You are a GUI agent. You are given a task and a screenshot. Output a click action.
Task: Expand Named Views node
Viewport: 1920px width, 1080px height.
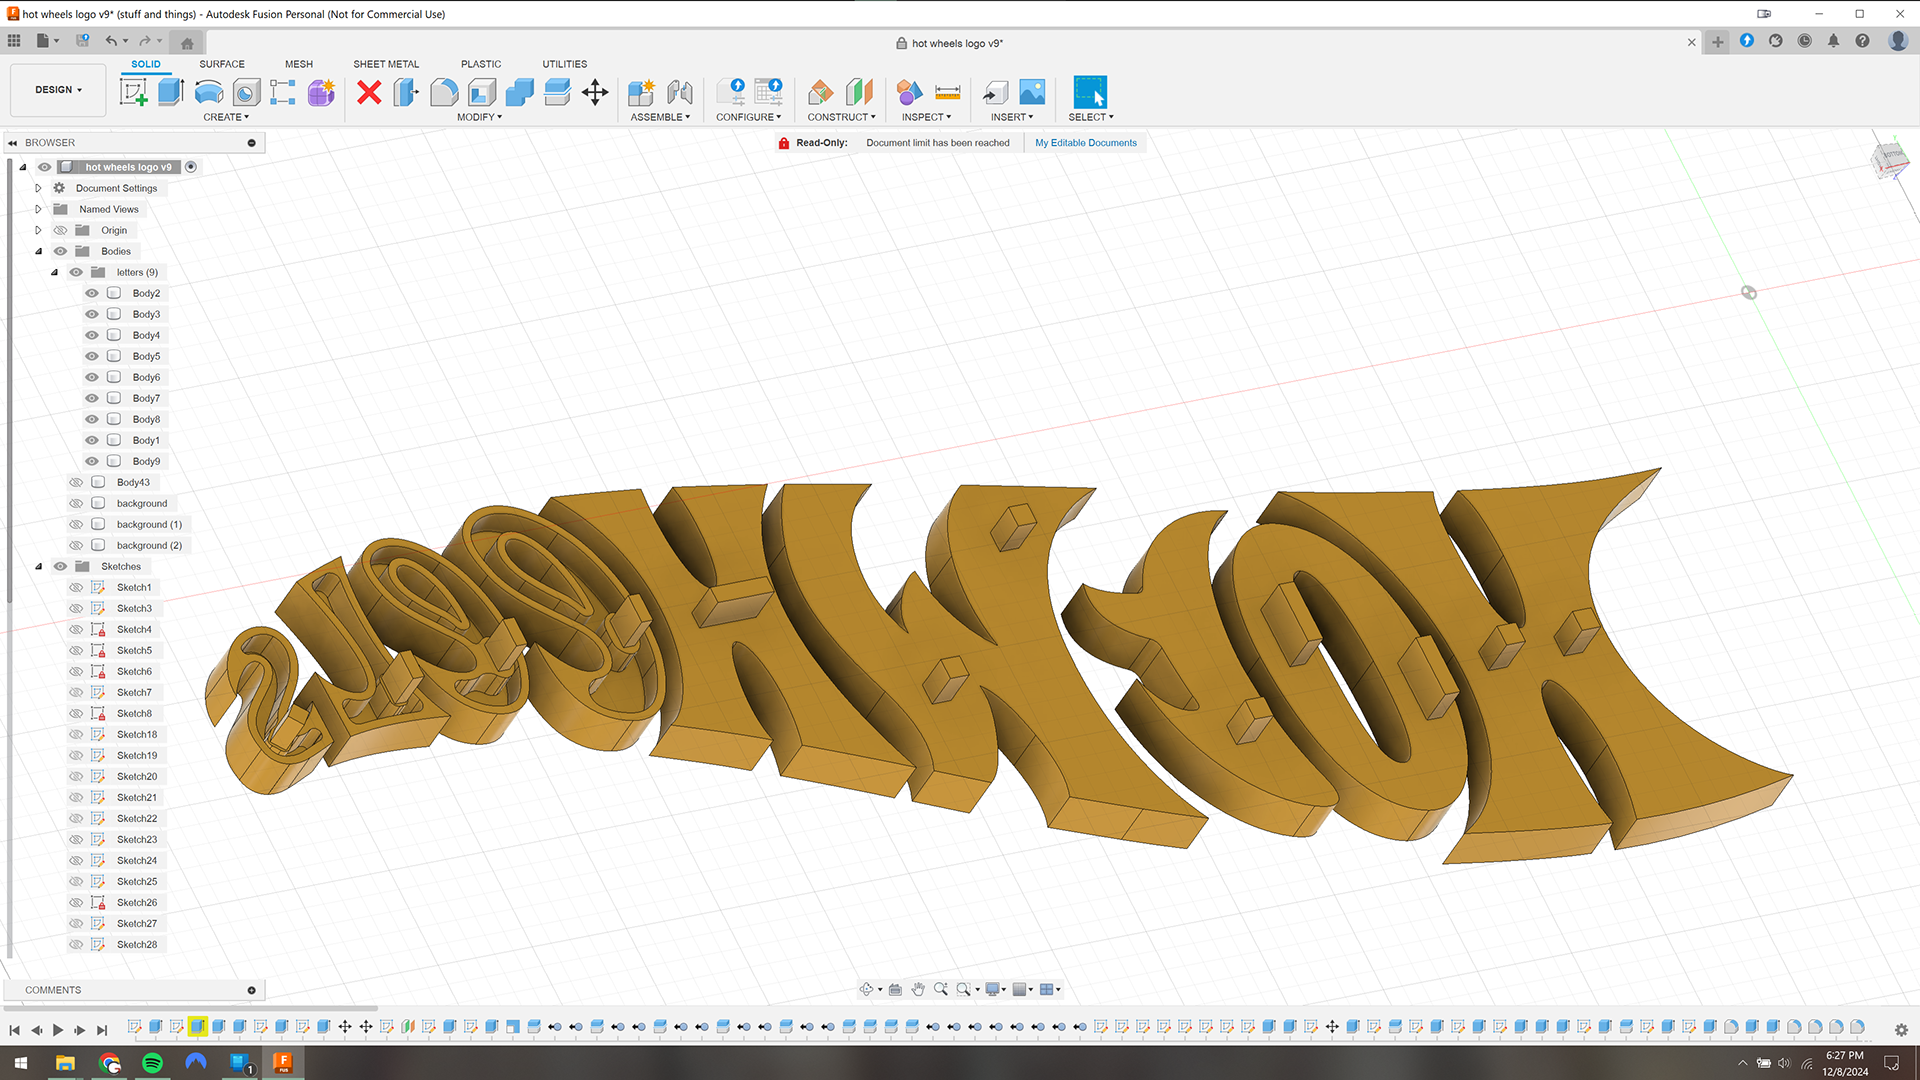click(x=38, y=209)
